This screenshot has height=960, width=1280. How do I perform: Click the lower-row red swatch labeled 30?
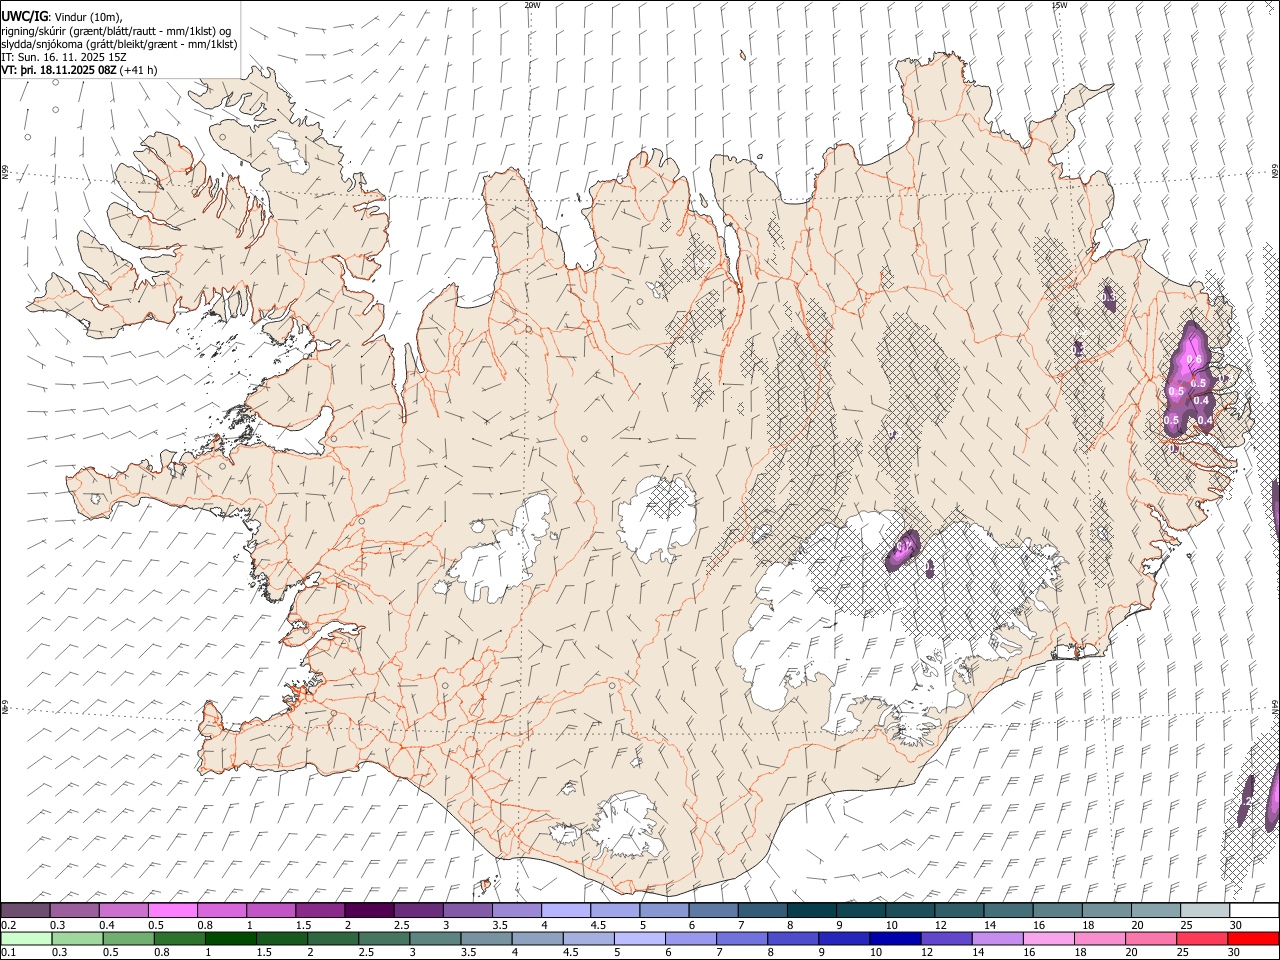[1251, 938]
